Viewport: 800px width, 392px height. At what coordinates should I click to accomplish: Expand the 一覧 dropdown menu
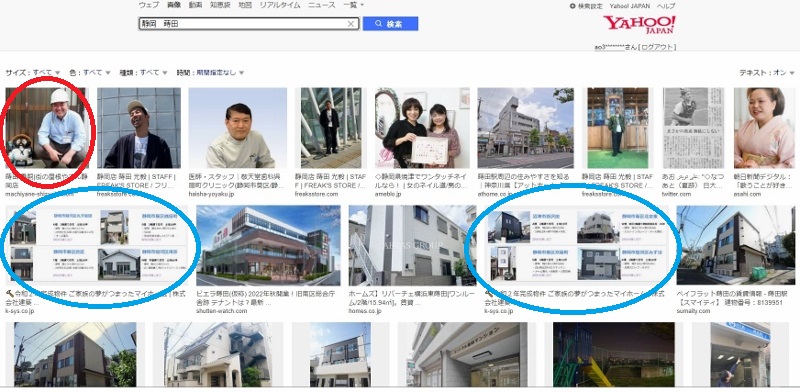pos(354,5)
